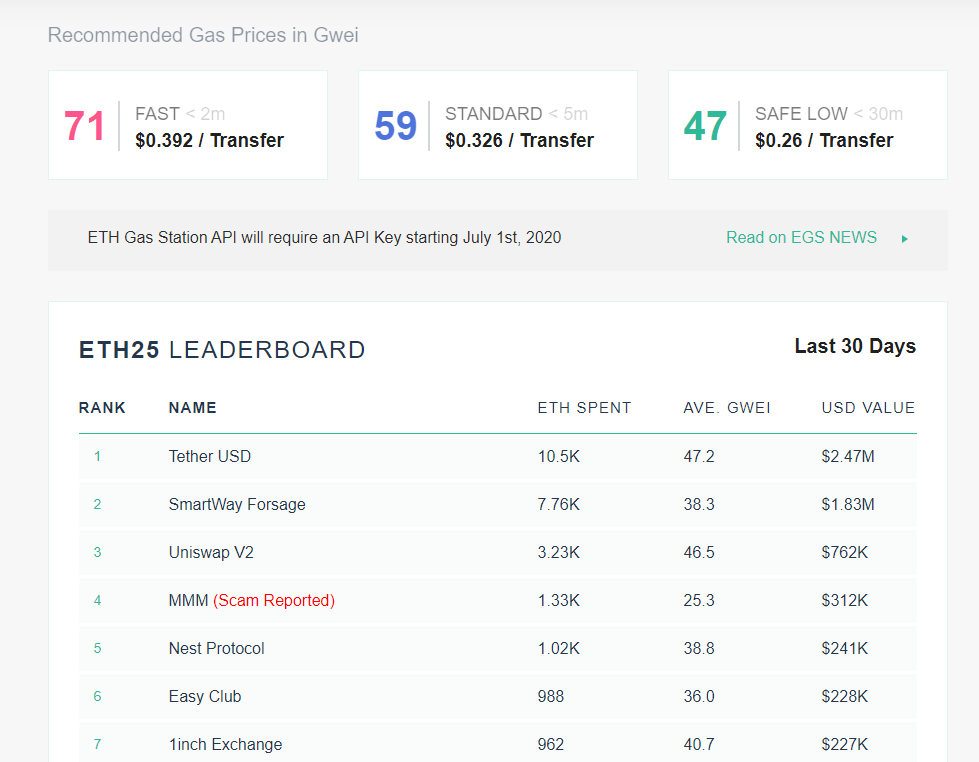
Task: Click MMM's 1.33K ETH spent value
Action: coord(559,601)
